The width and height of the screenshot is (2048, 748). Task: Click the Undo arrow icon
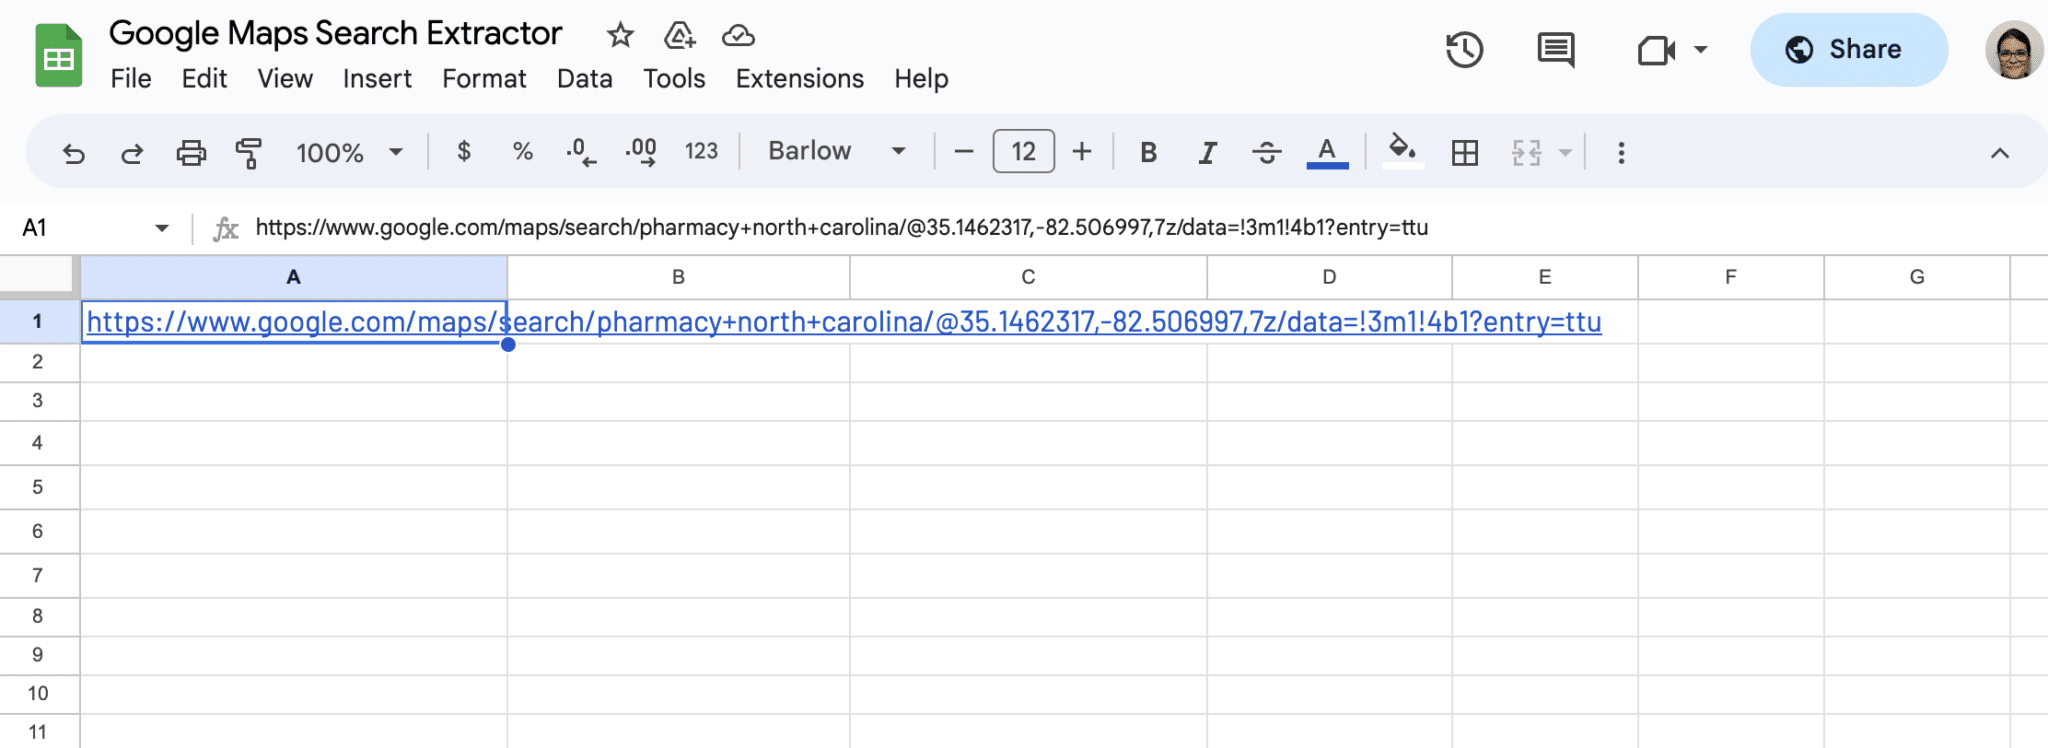tap(73, 153)
